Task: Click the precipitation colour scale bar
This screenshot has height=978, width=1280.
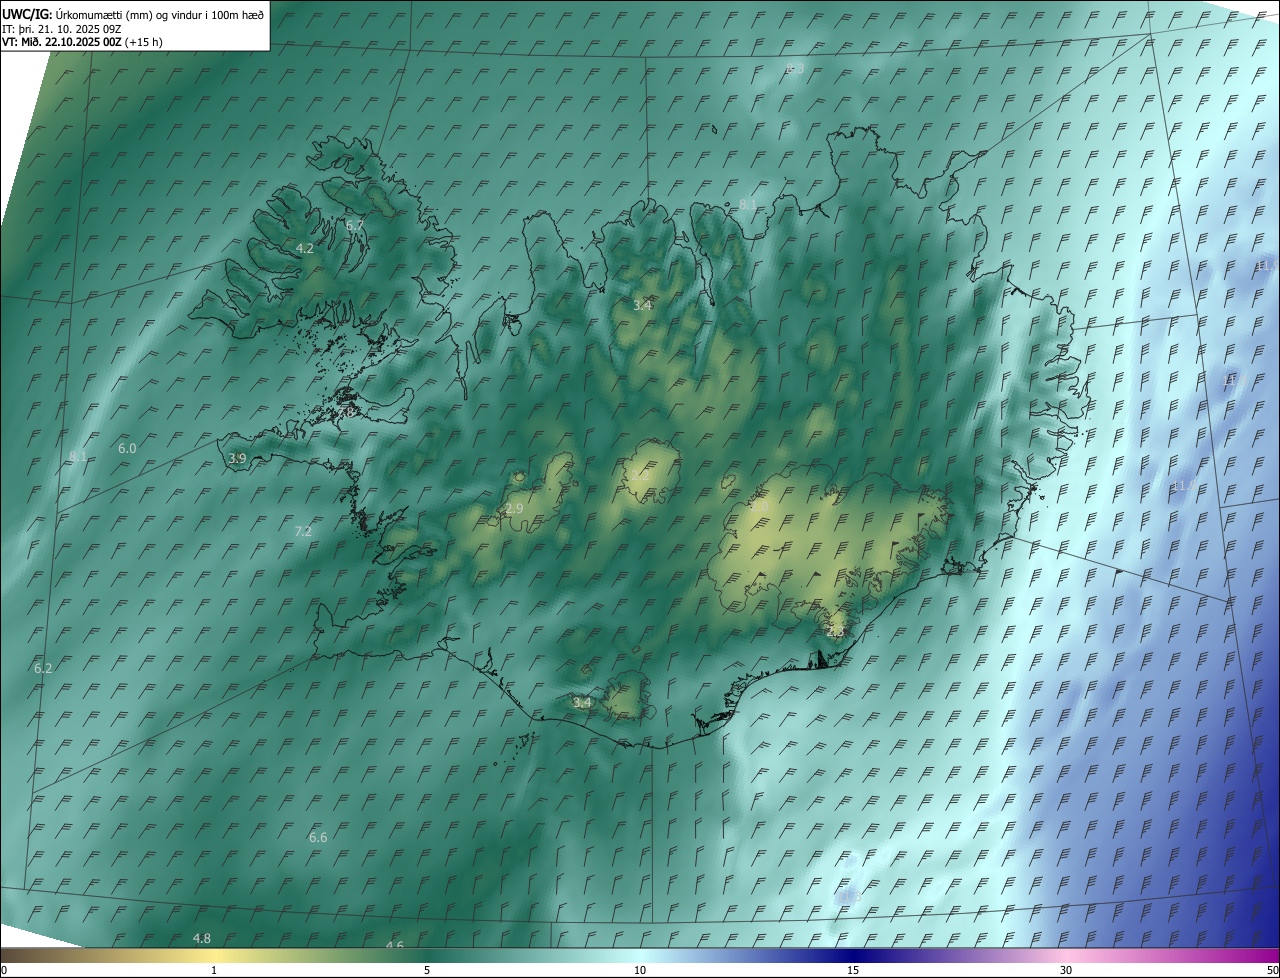Action: pyautogui.click(x=640, y=955)
